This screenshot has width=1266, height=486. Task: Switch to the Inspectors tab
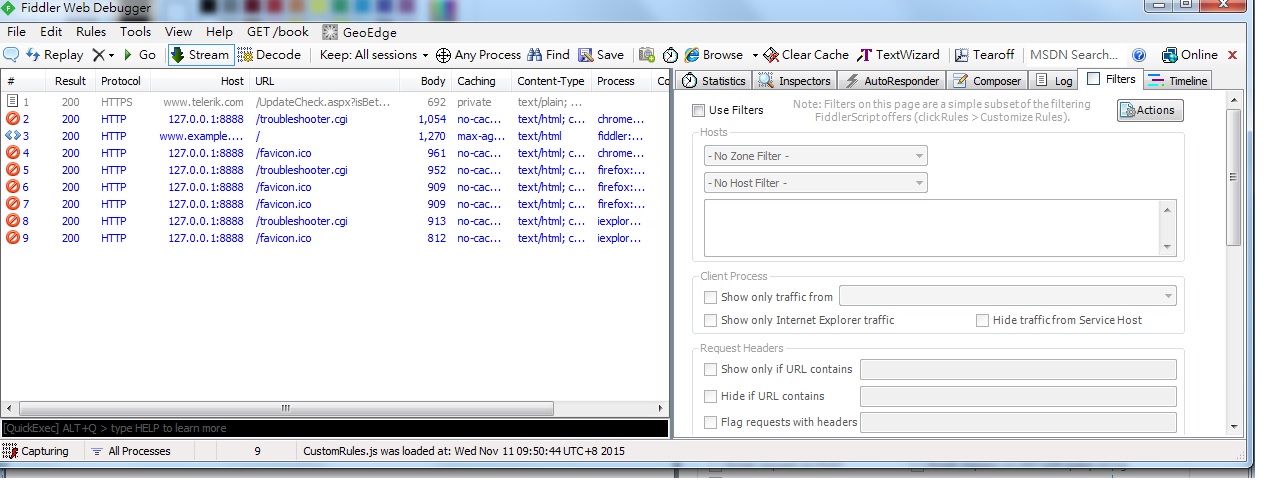[796, 81]
